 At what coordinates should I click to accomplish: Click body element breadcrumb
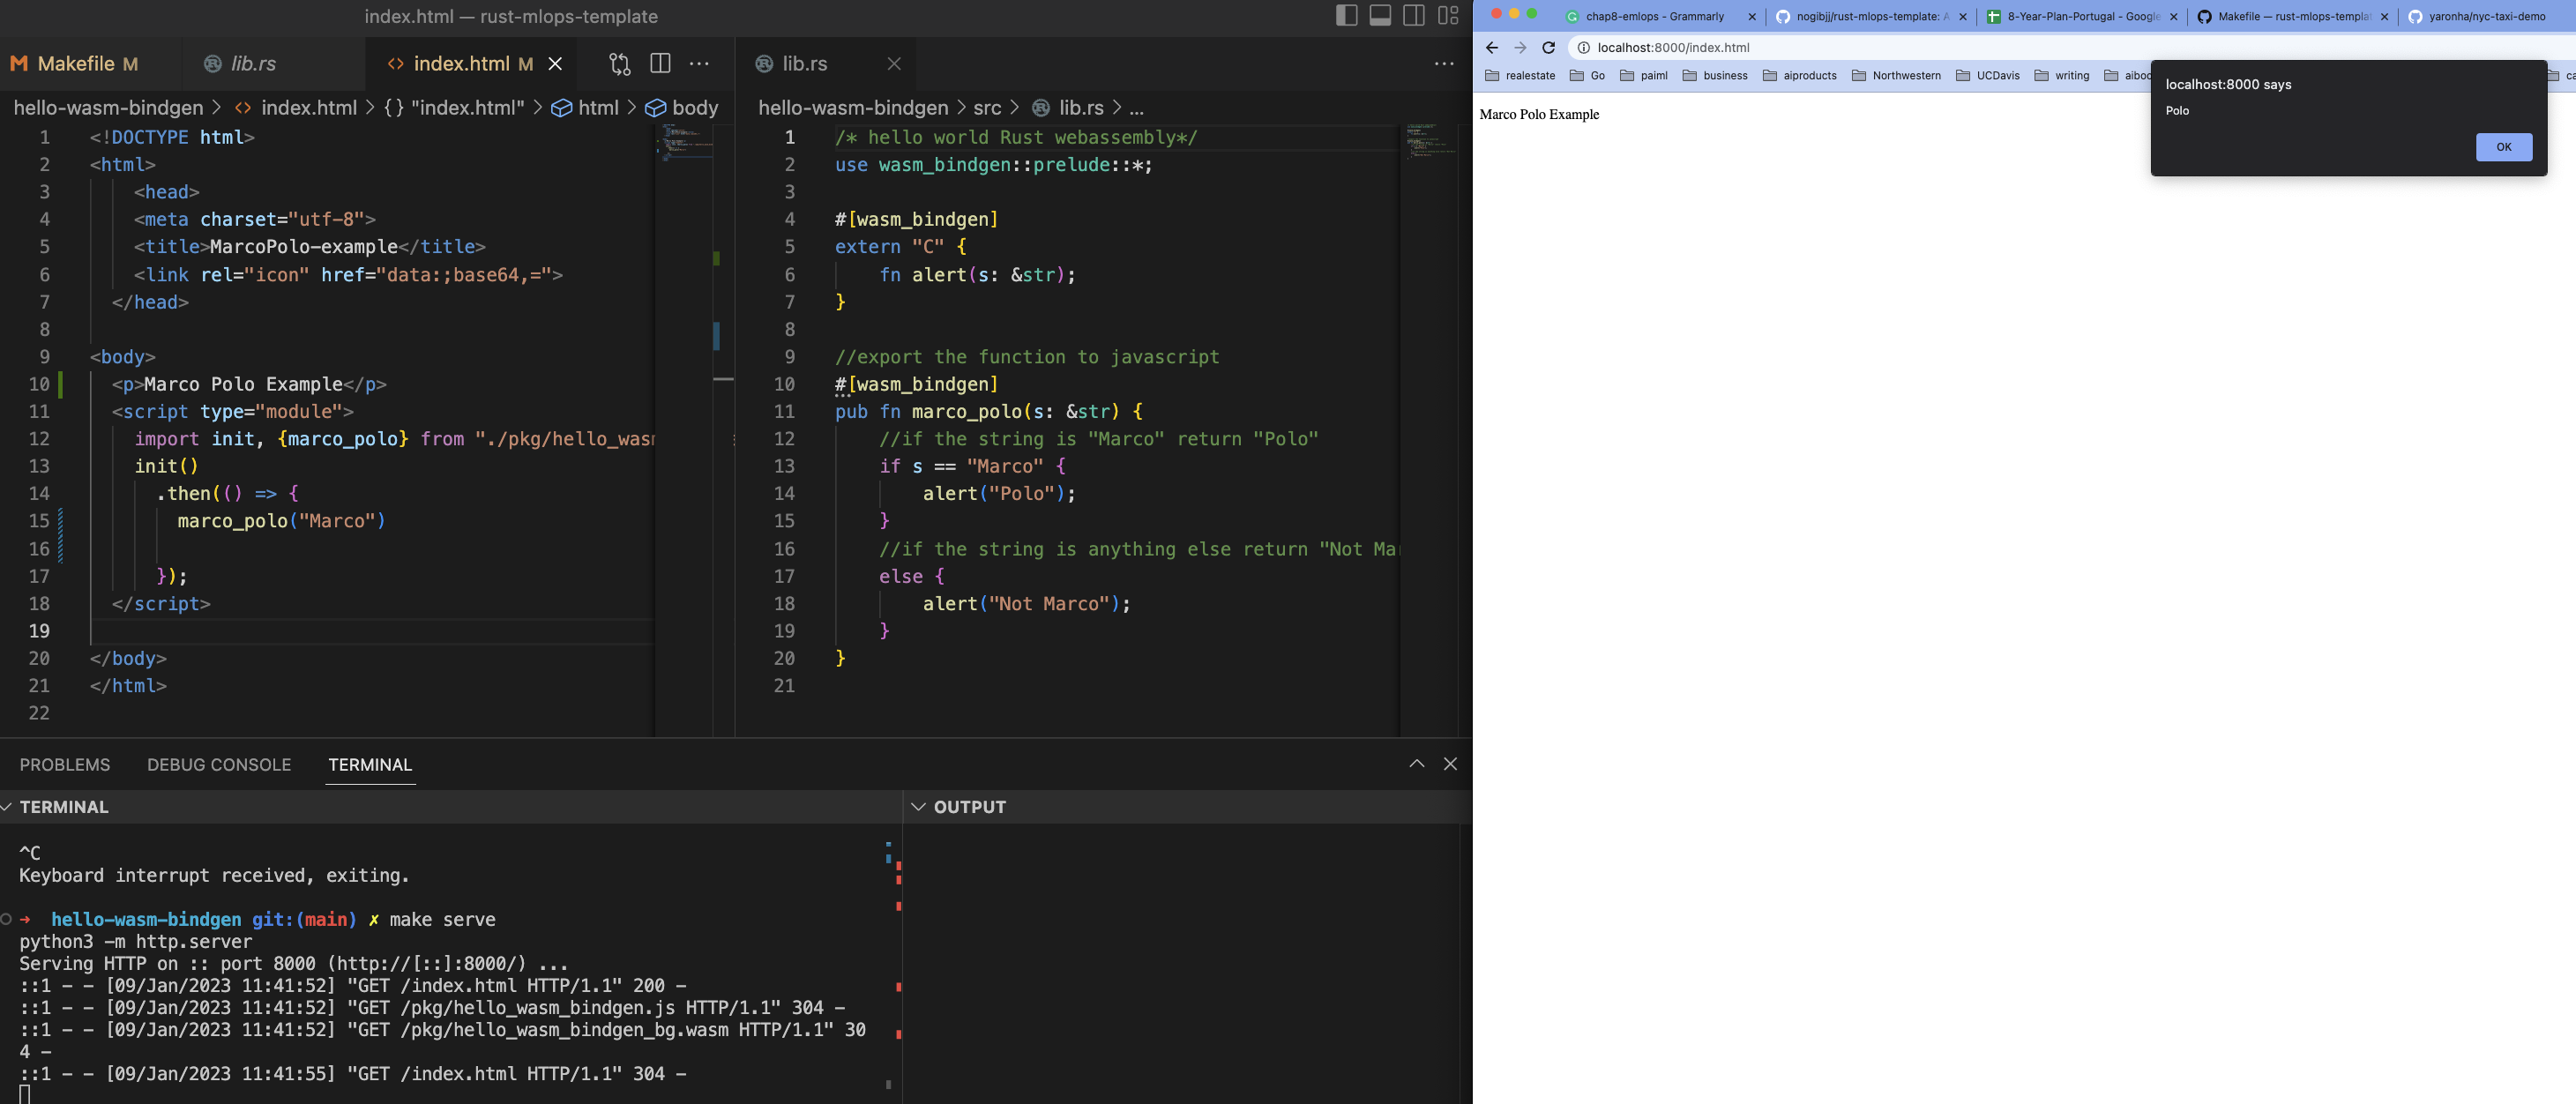click(682, 108)
